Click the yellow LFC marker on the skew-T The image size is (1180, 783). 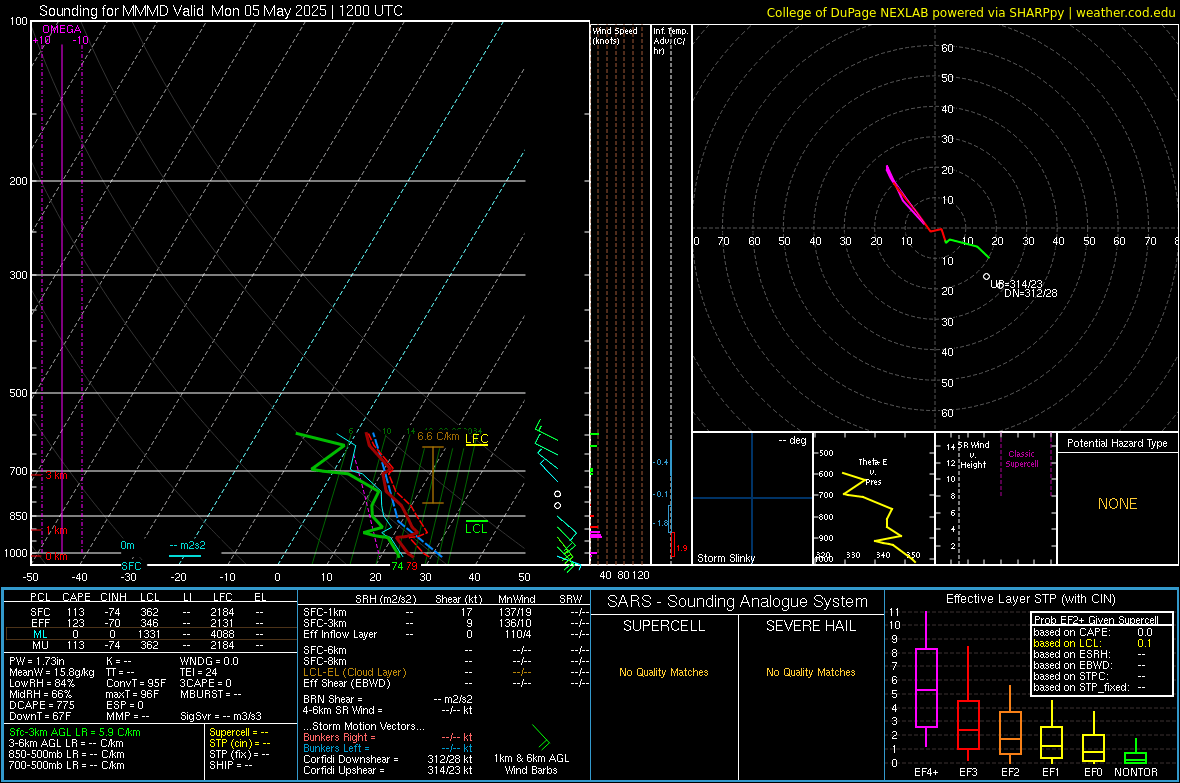tap(476, 440)
